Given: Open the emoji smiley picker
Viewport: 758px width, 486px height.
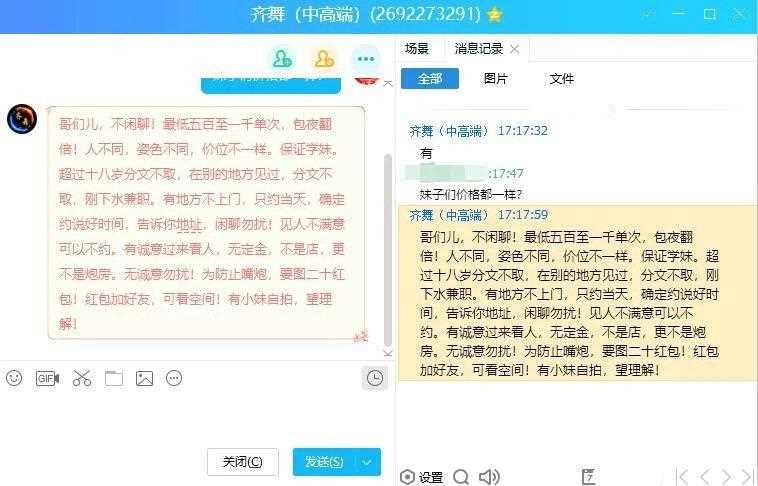Looking at the screenshot, I should click(14, 378).
